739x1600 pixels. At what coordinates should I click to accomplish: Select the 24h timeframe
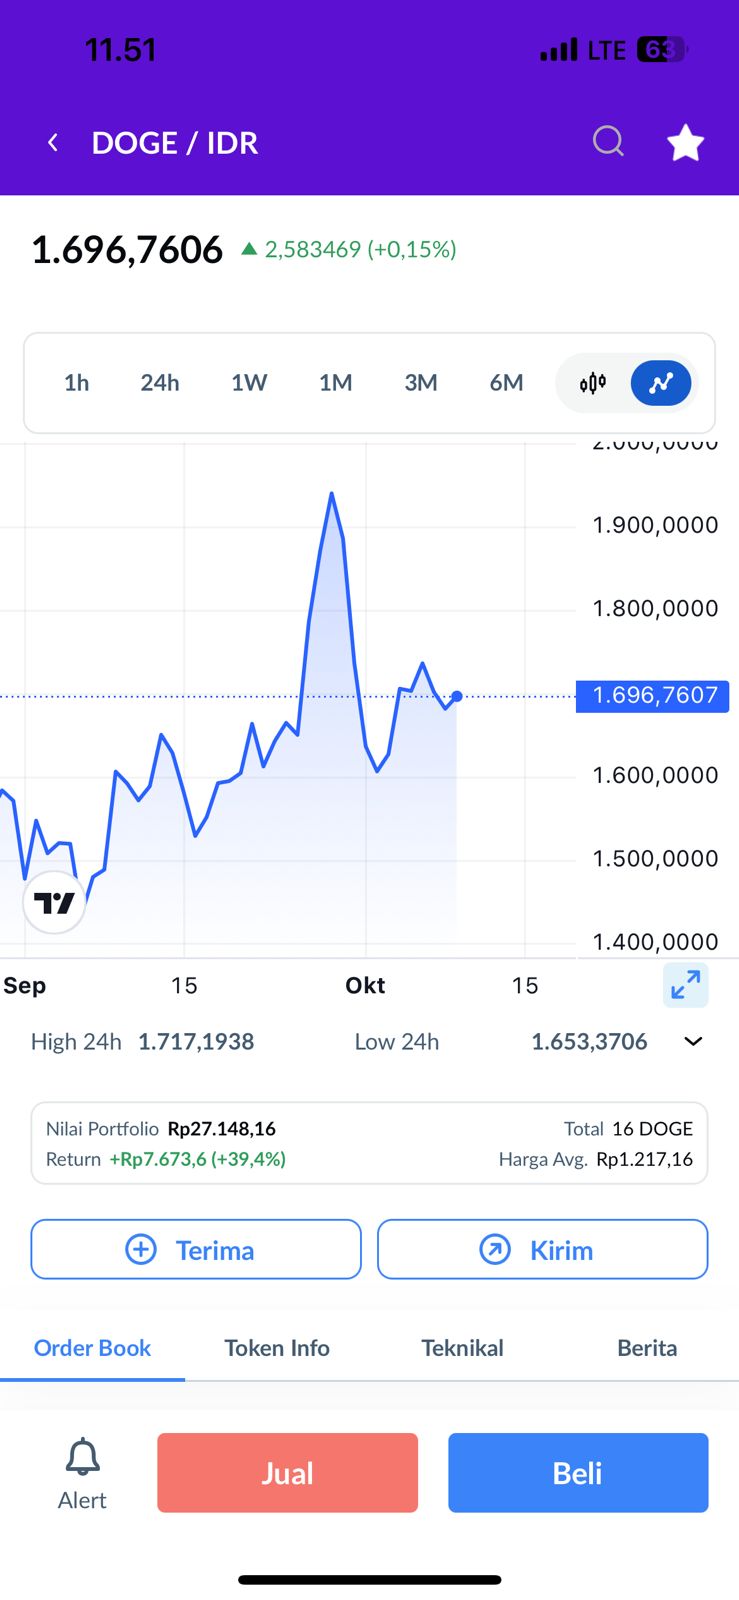tap(160, 383)
